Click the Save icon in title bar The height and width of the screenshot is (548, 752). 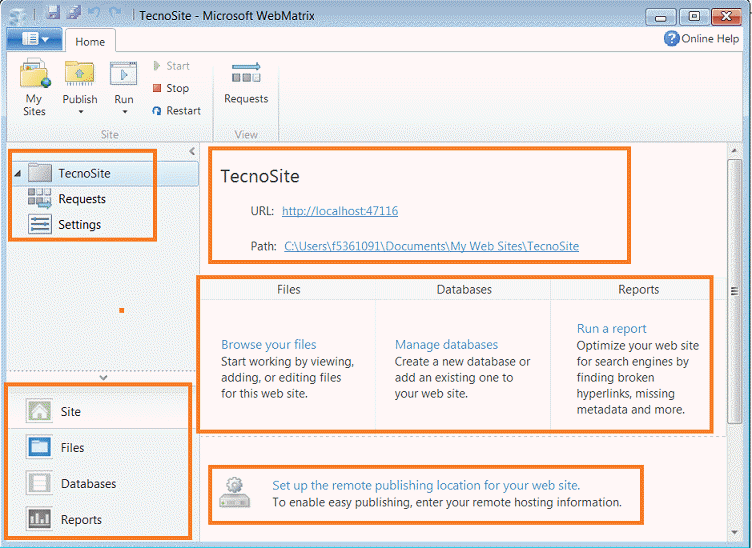[52, 13]
